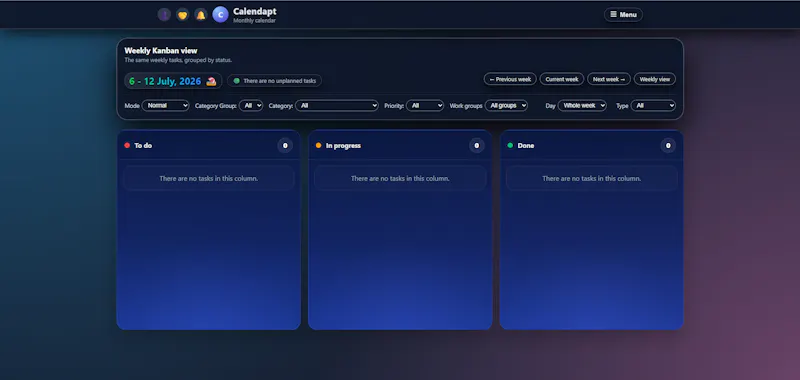Click the 'In progress' column title
Screen dimensions: 800x380
click(343, 145)
